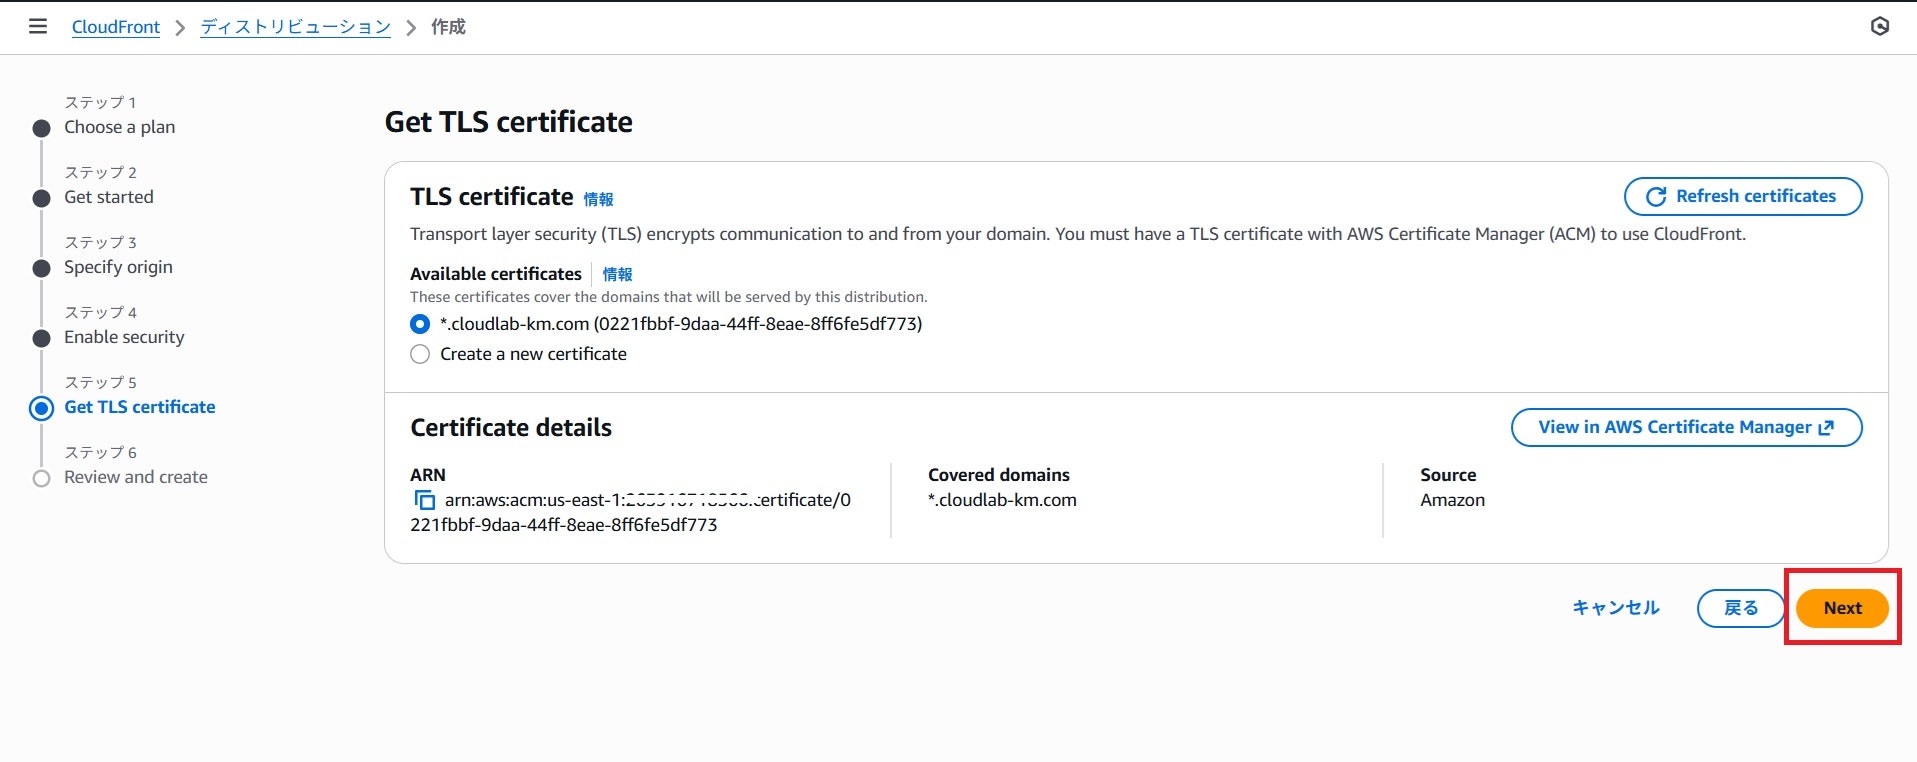Click the *.cloudlab-km.com covered domain value
The width and height of the screenshot is (1917, 762).
pyautogui.click(x=1002, y=500)
